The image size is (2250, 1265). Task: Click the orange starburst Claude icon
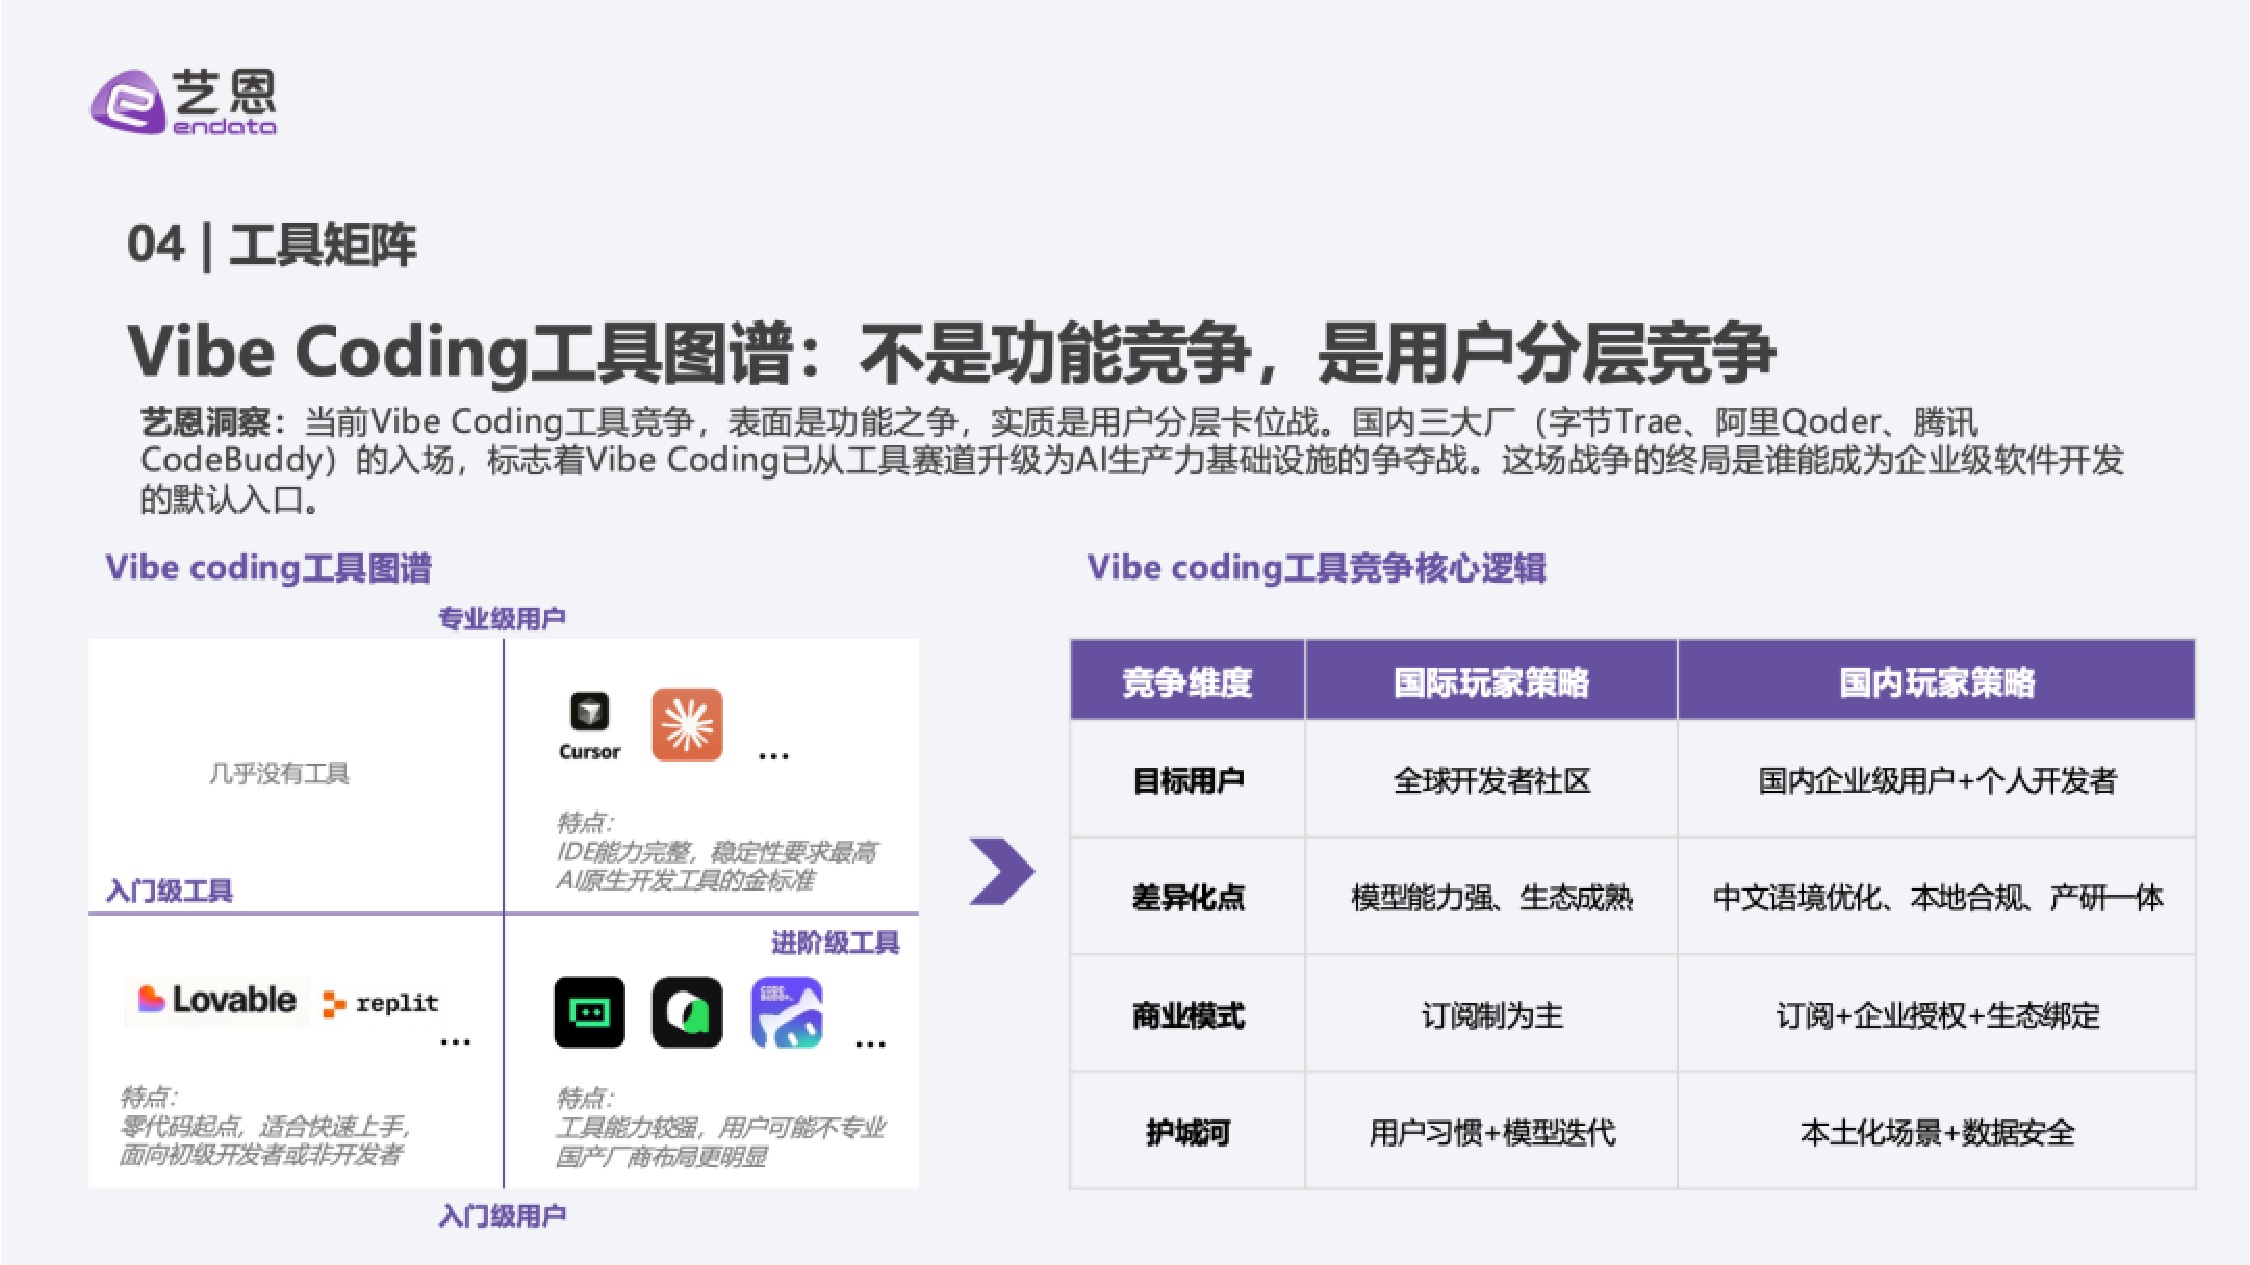(x=687, y=725)
